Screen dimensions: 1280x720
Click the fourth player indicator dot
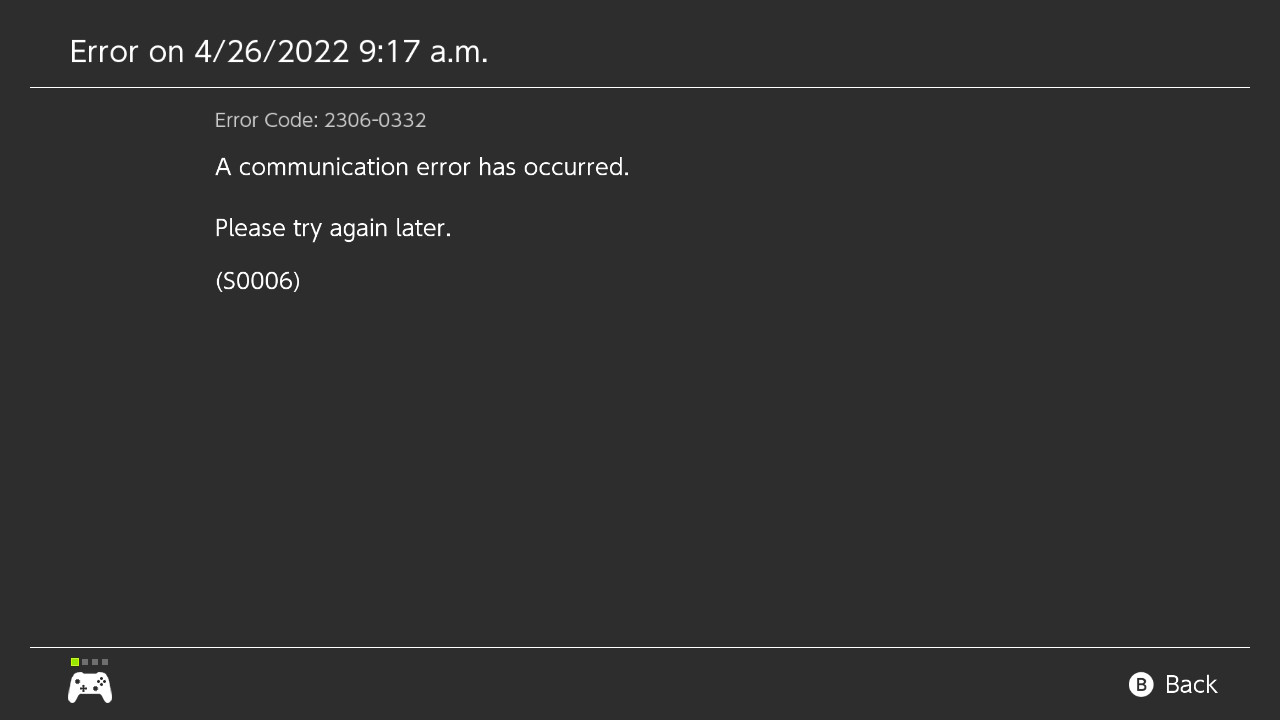tap(105, 662)
